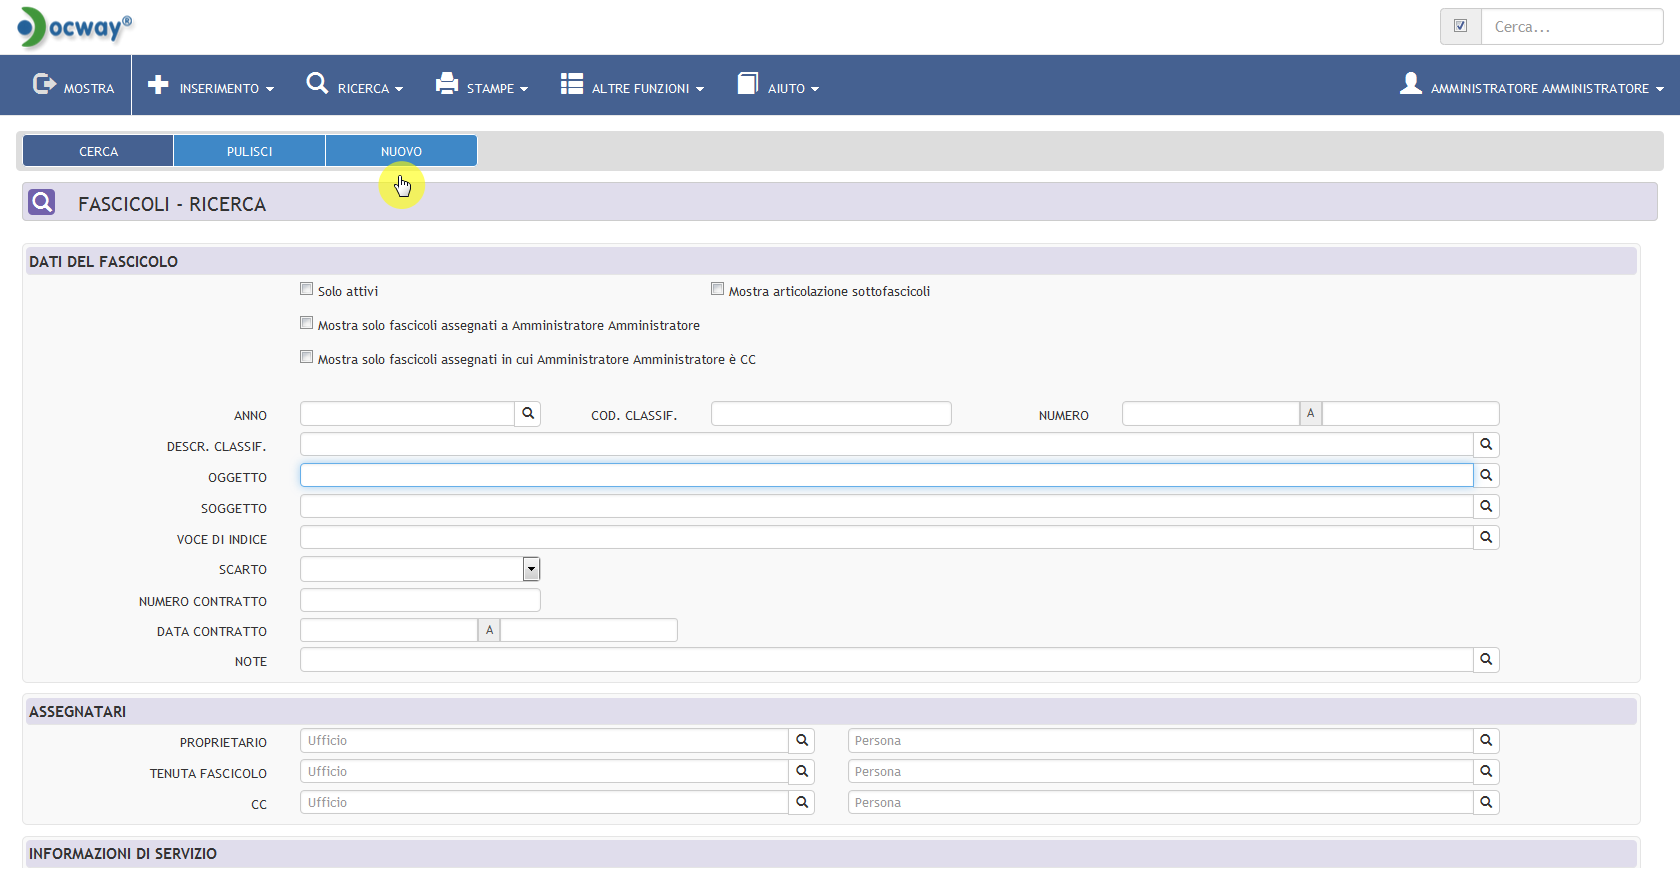Screen dimensions: 1680x876
Task: Tick Mostra solo fascicoli assegnati a Amministratore
Action: pos(307,323)
